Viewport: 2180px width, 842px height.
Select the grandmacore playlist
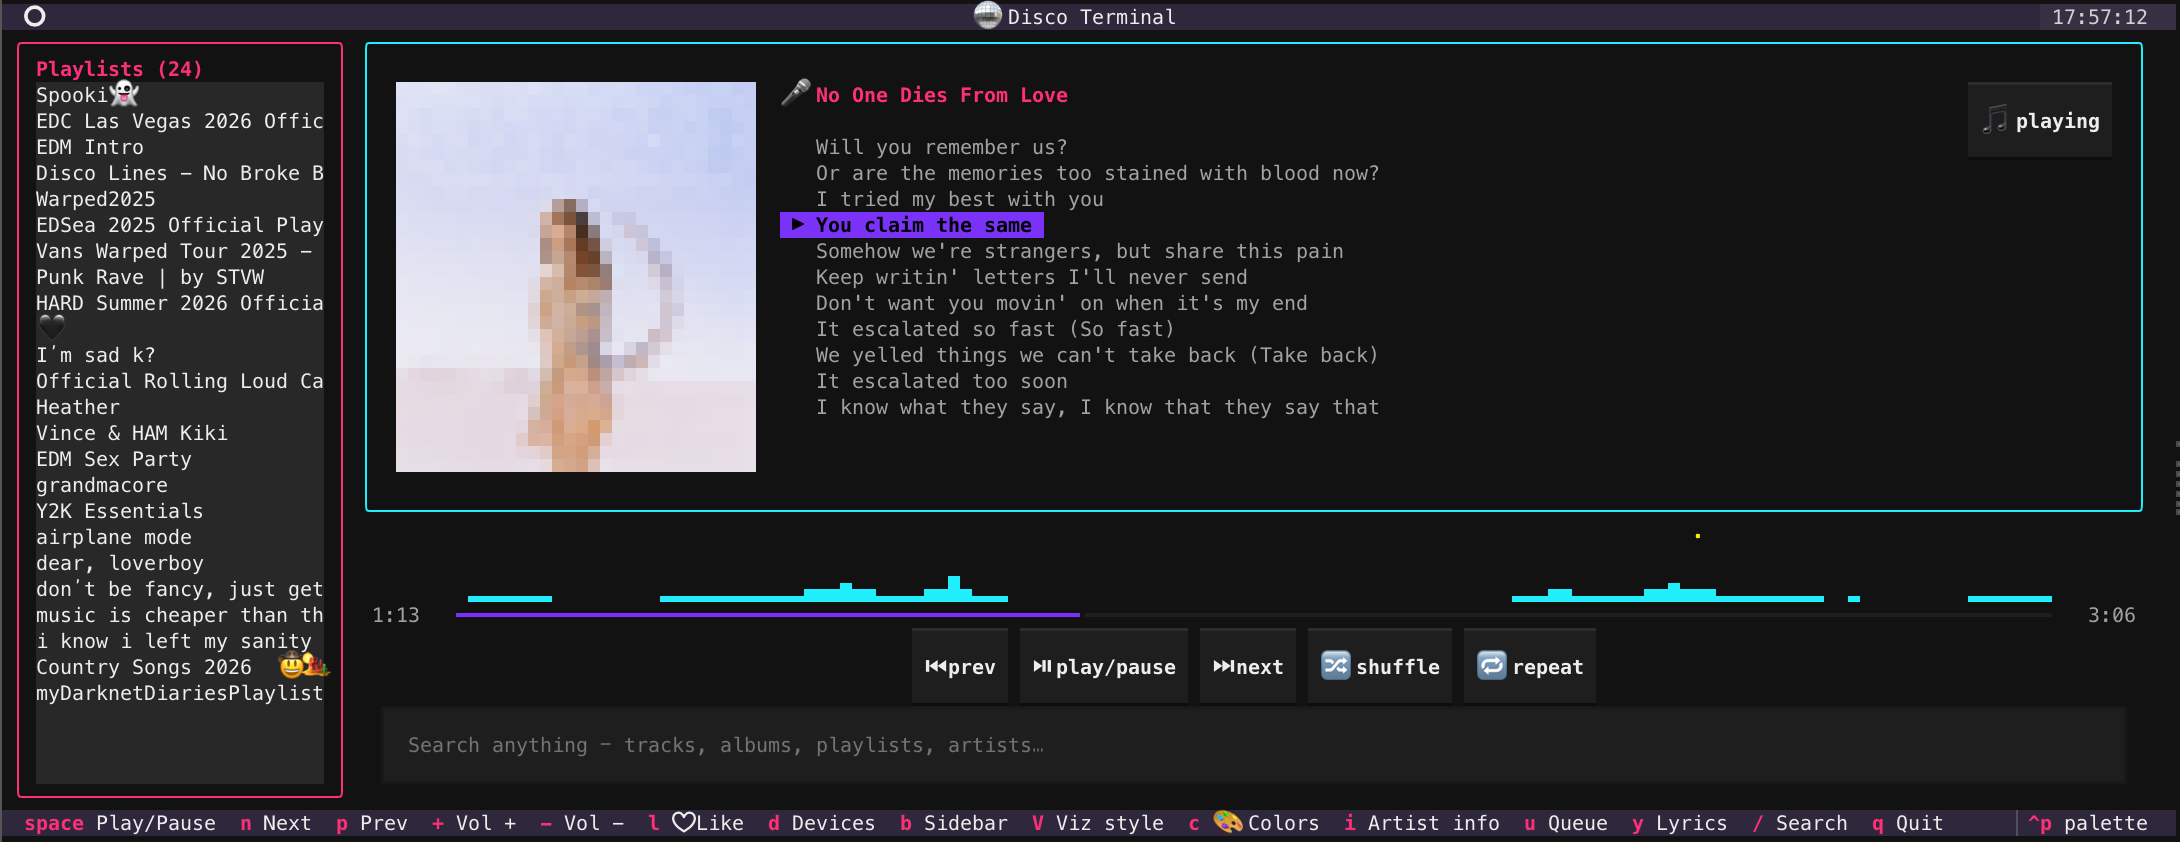tap(180, 485)
